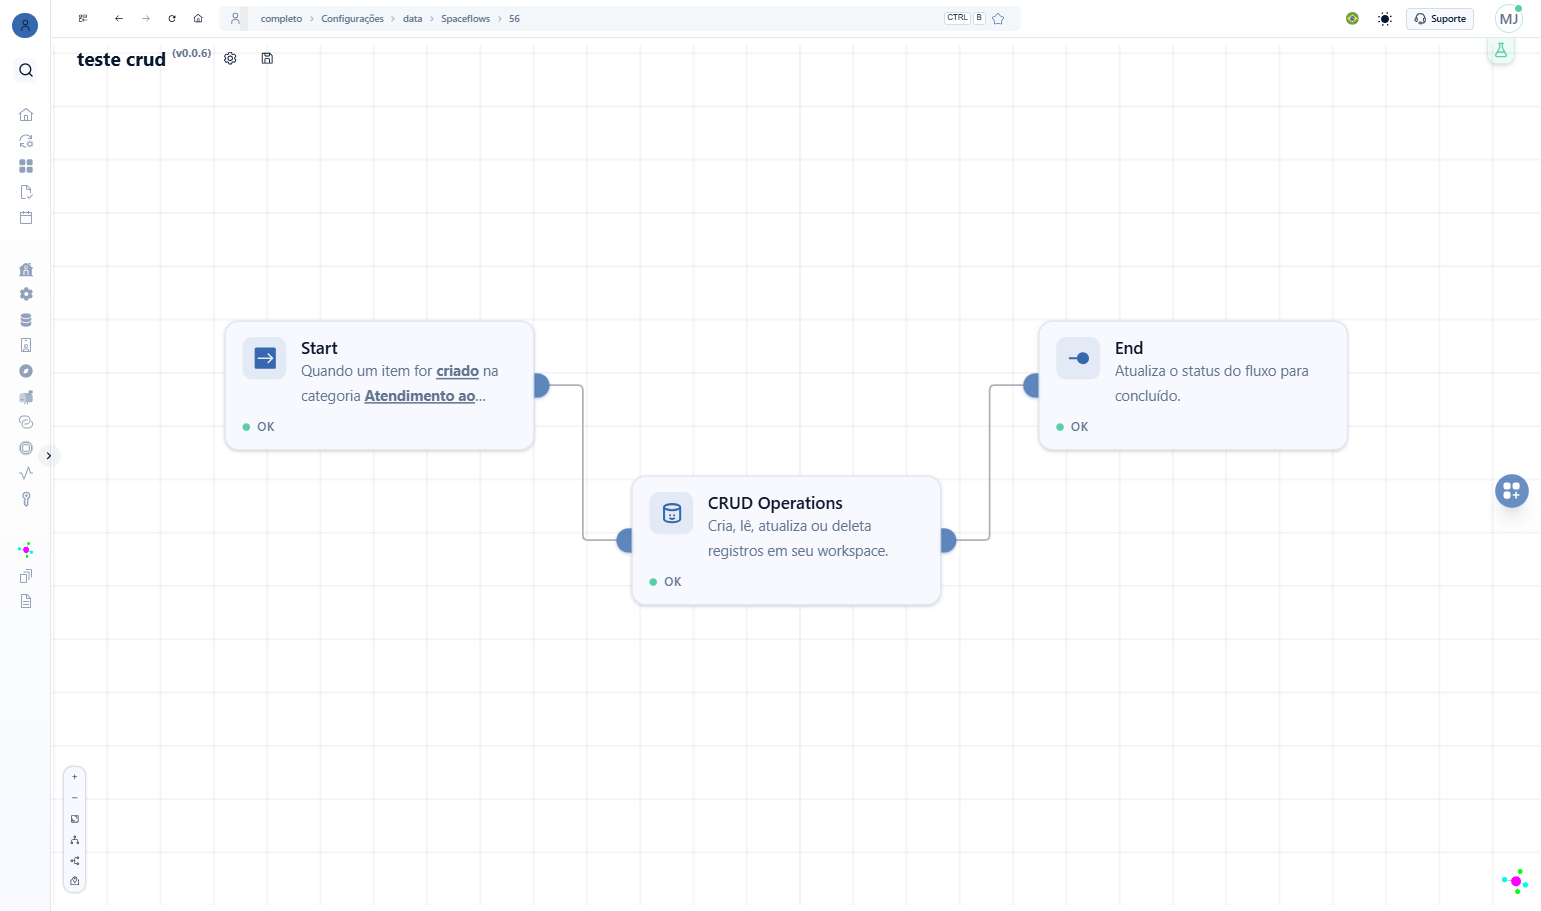Click the '56' breadcrumb item
Screen dimensions: 1541x911
coord(514,19)
